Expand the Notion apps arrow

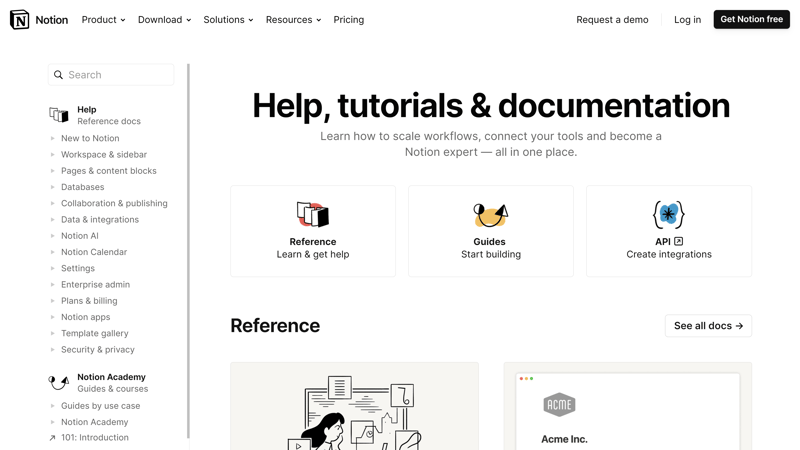52,317
